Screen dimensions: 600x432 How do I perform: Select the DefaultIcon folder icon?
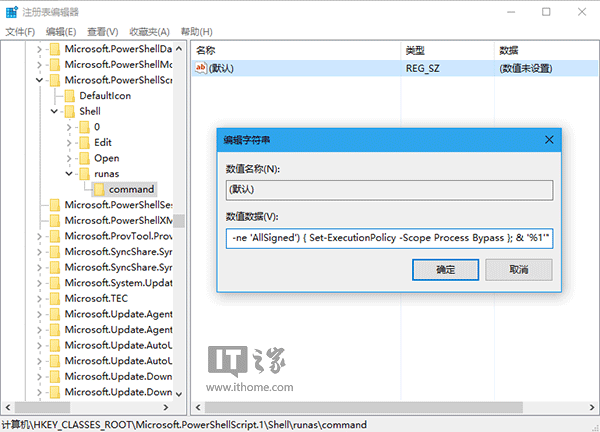click(x=70, y=96)
